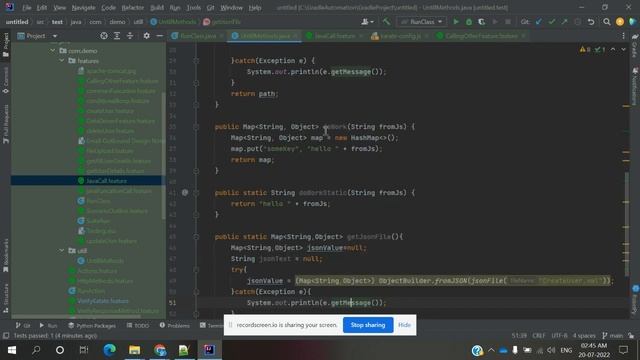Open the orange IDE updates icon in the toolbar
Image resolution: width=640 pixels, height=360 pixels.
tap(620, 22)
